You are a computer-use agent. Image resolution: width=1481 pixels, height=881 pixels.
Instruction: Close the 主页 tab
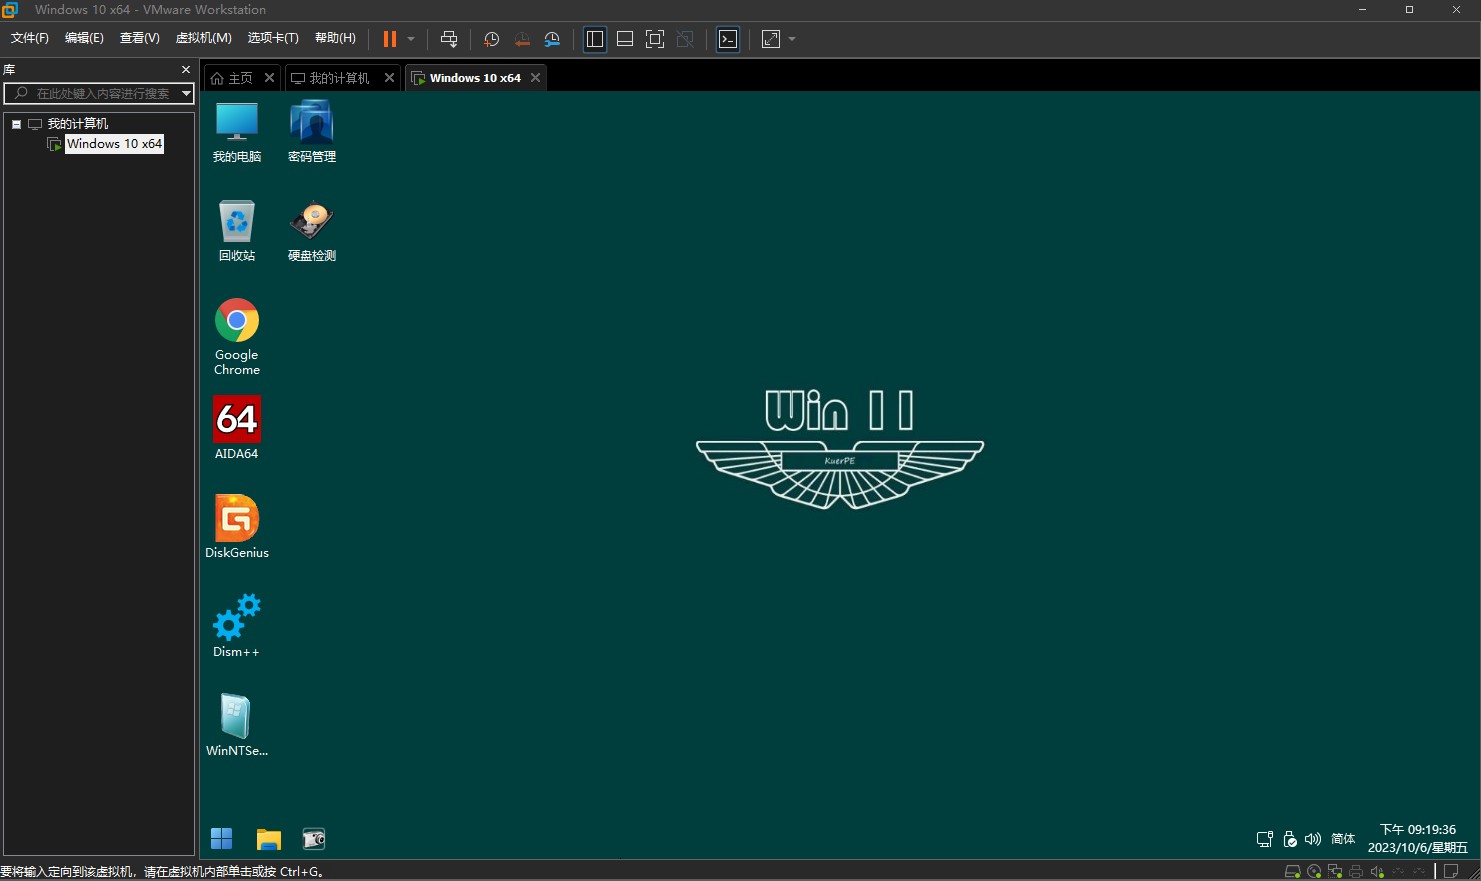[269, 78]
